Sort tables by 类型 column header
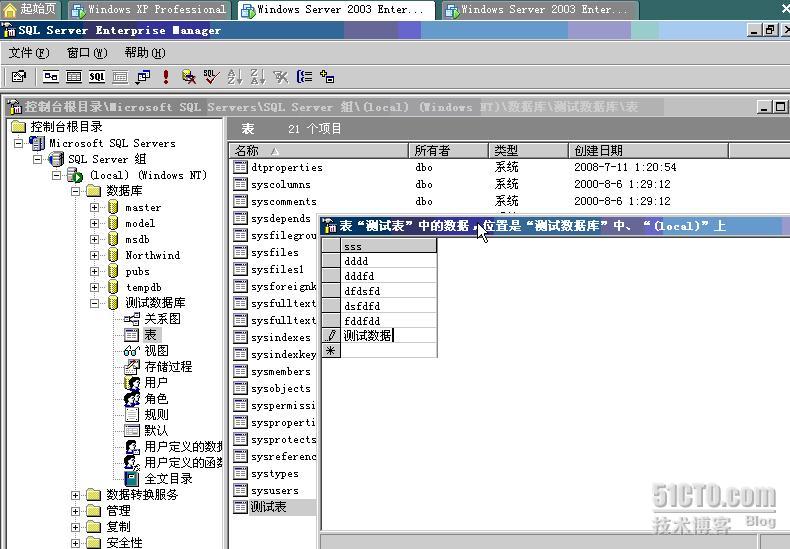Viewport: 790px width, 549px height. 529,151
